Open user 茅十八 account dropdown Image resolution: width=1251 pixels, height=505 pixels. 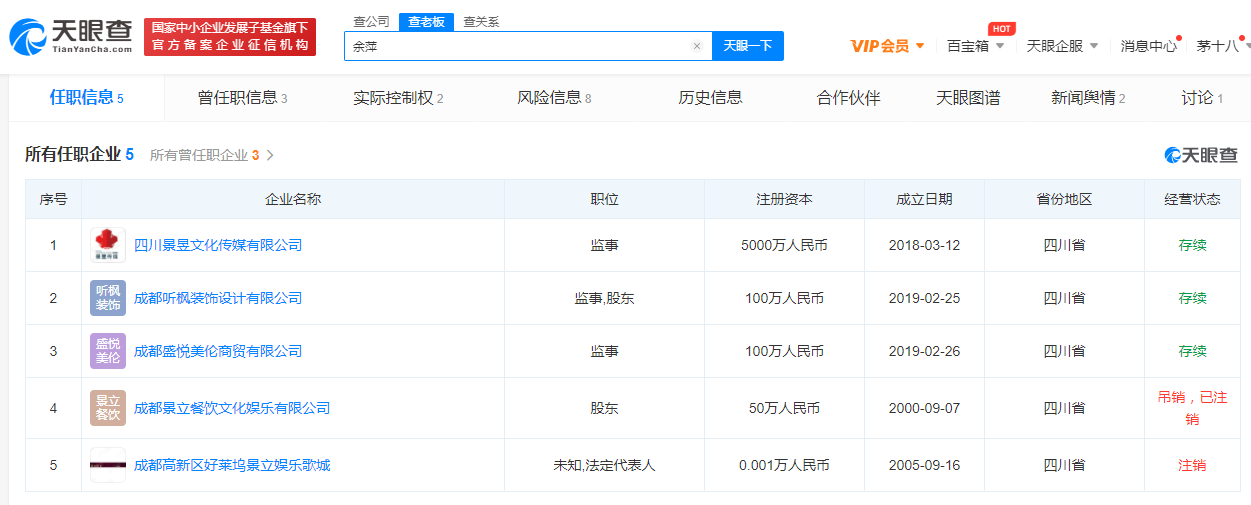[1222, 46]
